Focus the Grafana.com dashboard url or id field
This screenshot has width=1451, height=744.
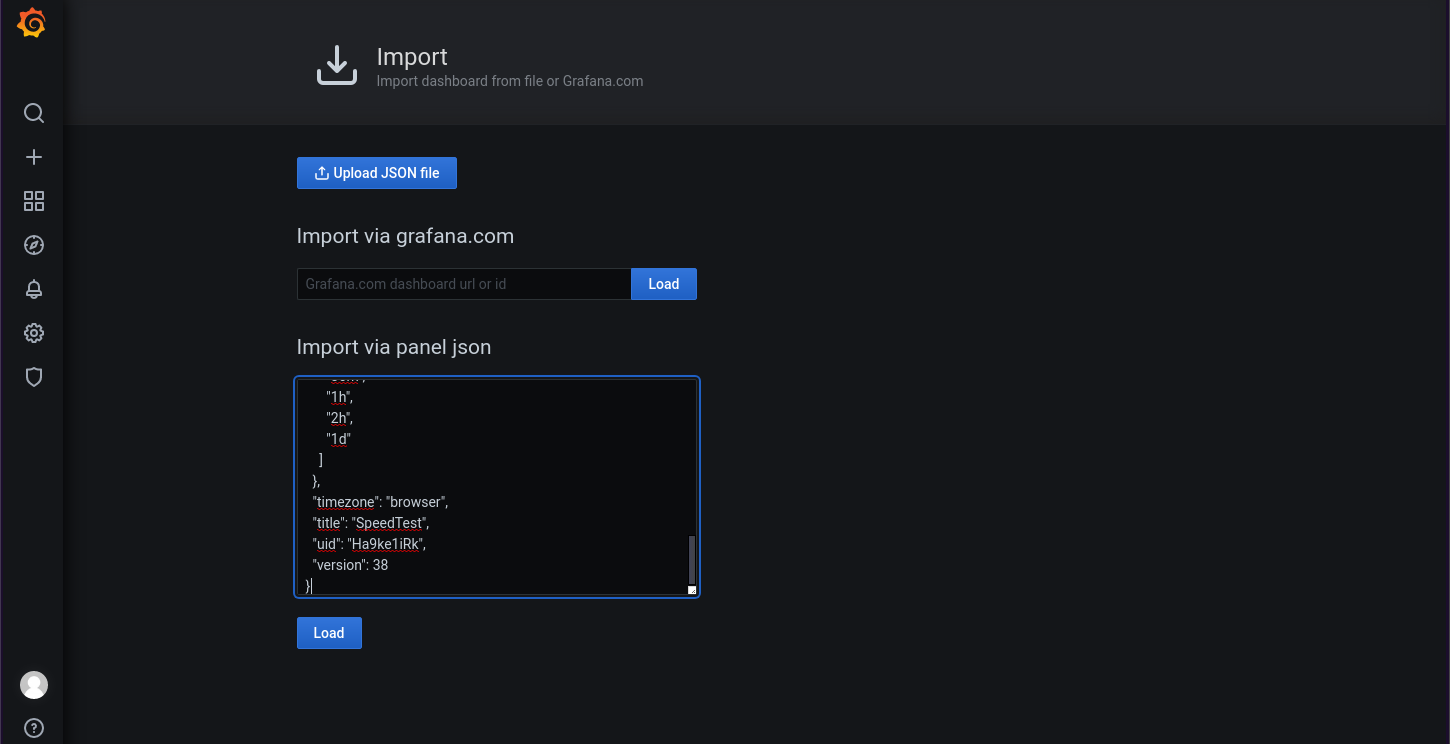(x=464, y=284)
